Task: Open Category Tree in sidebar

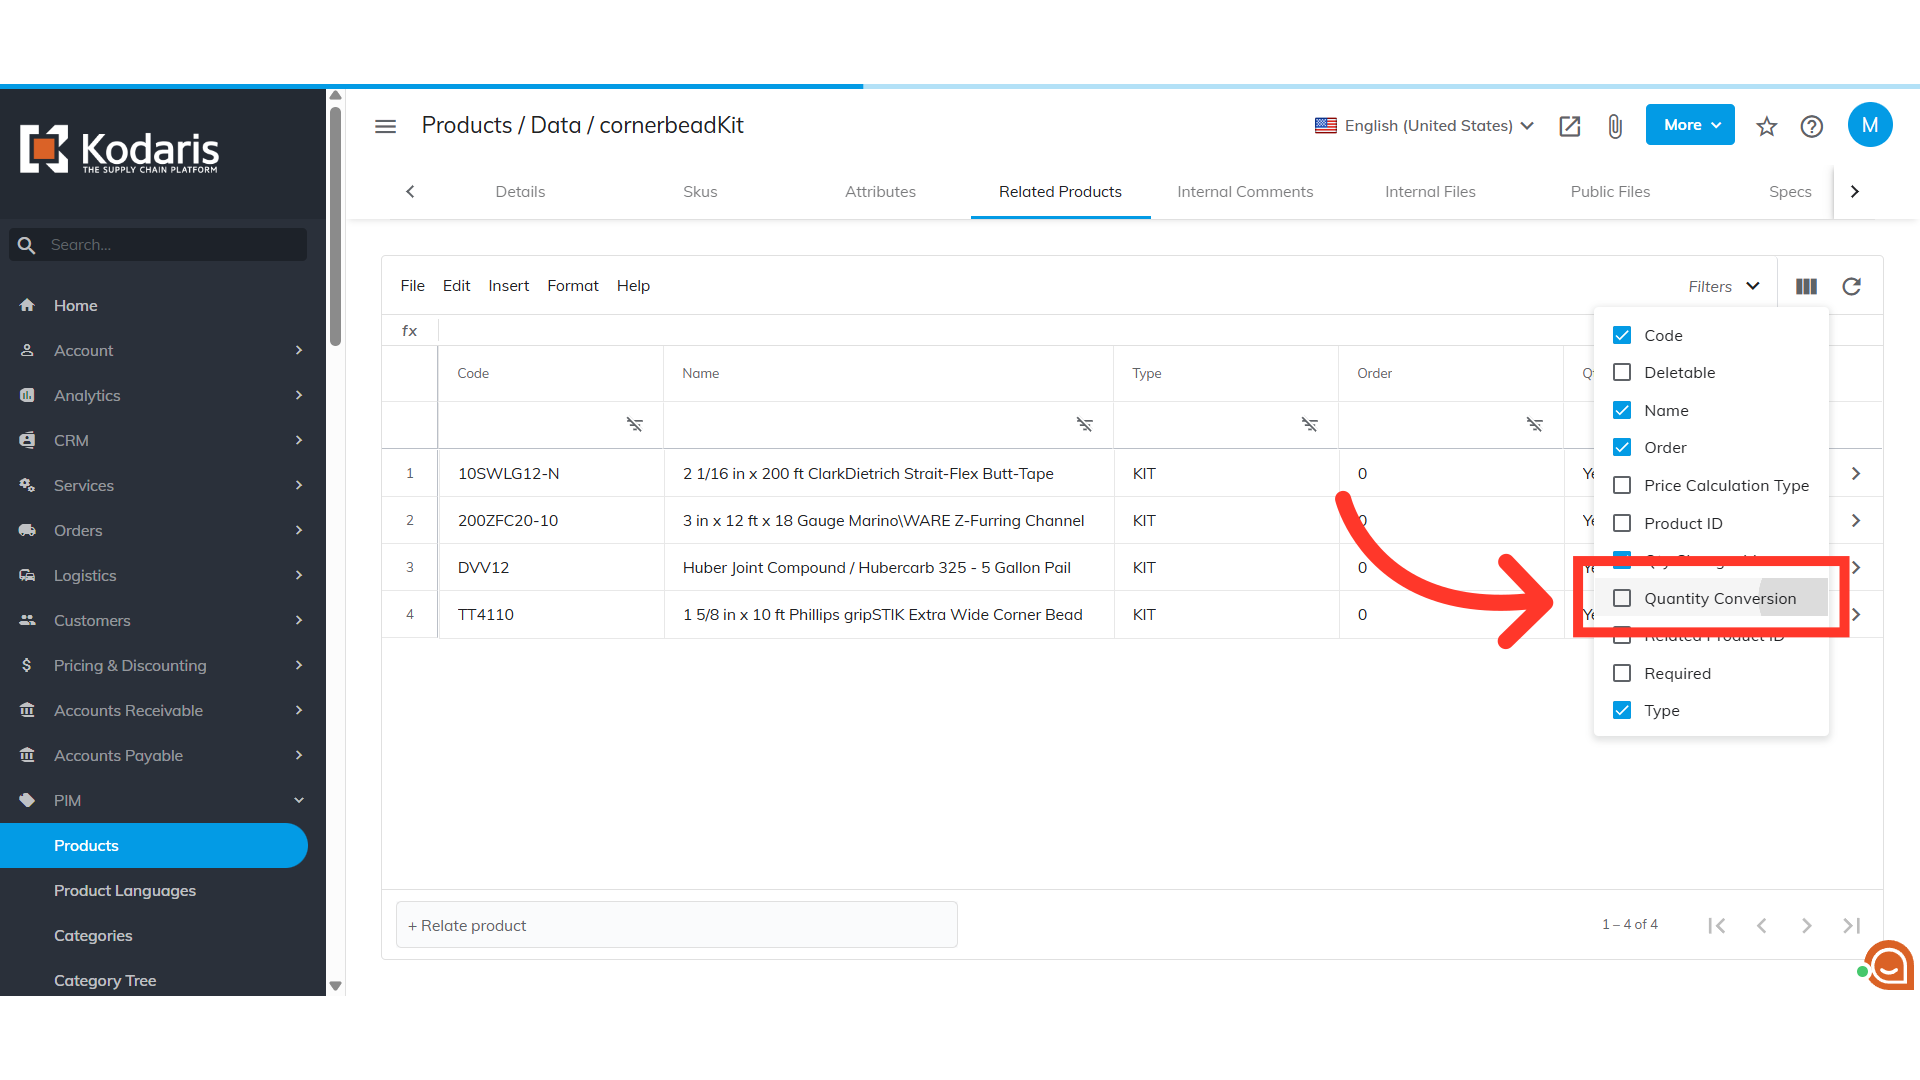Action: tap(105, 980)
